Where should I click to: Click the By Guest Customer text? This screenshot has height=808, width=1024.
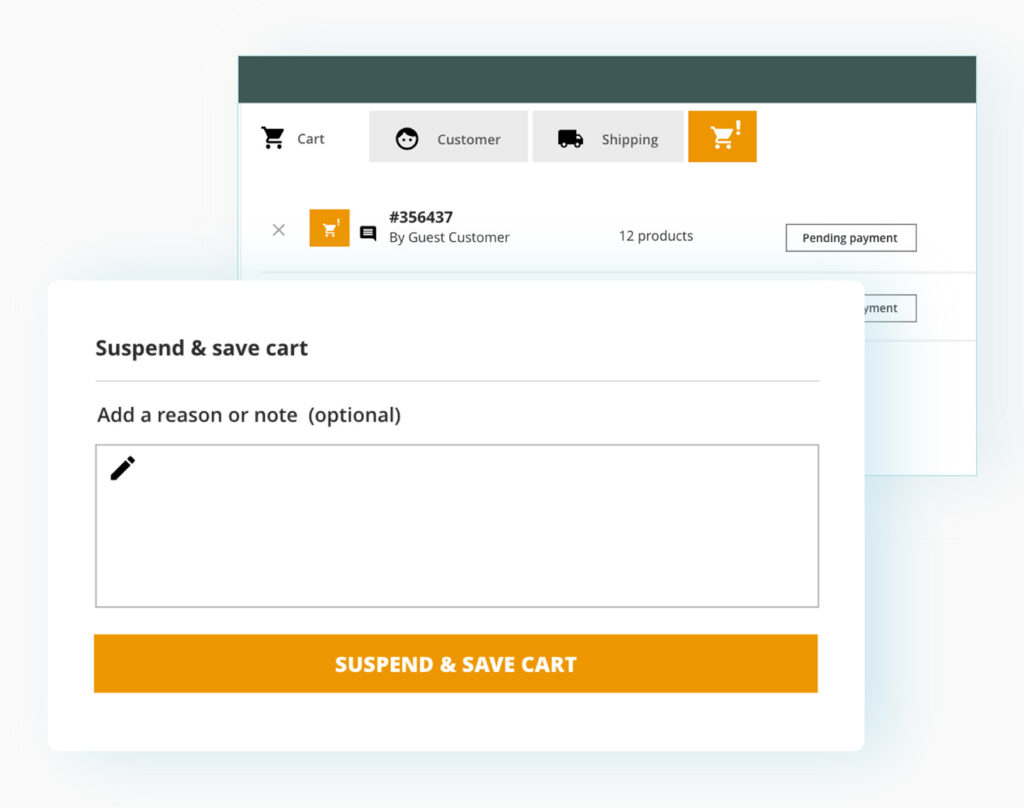[449, 238]
